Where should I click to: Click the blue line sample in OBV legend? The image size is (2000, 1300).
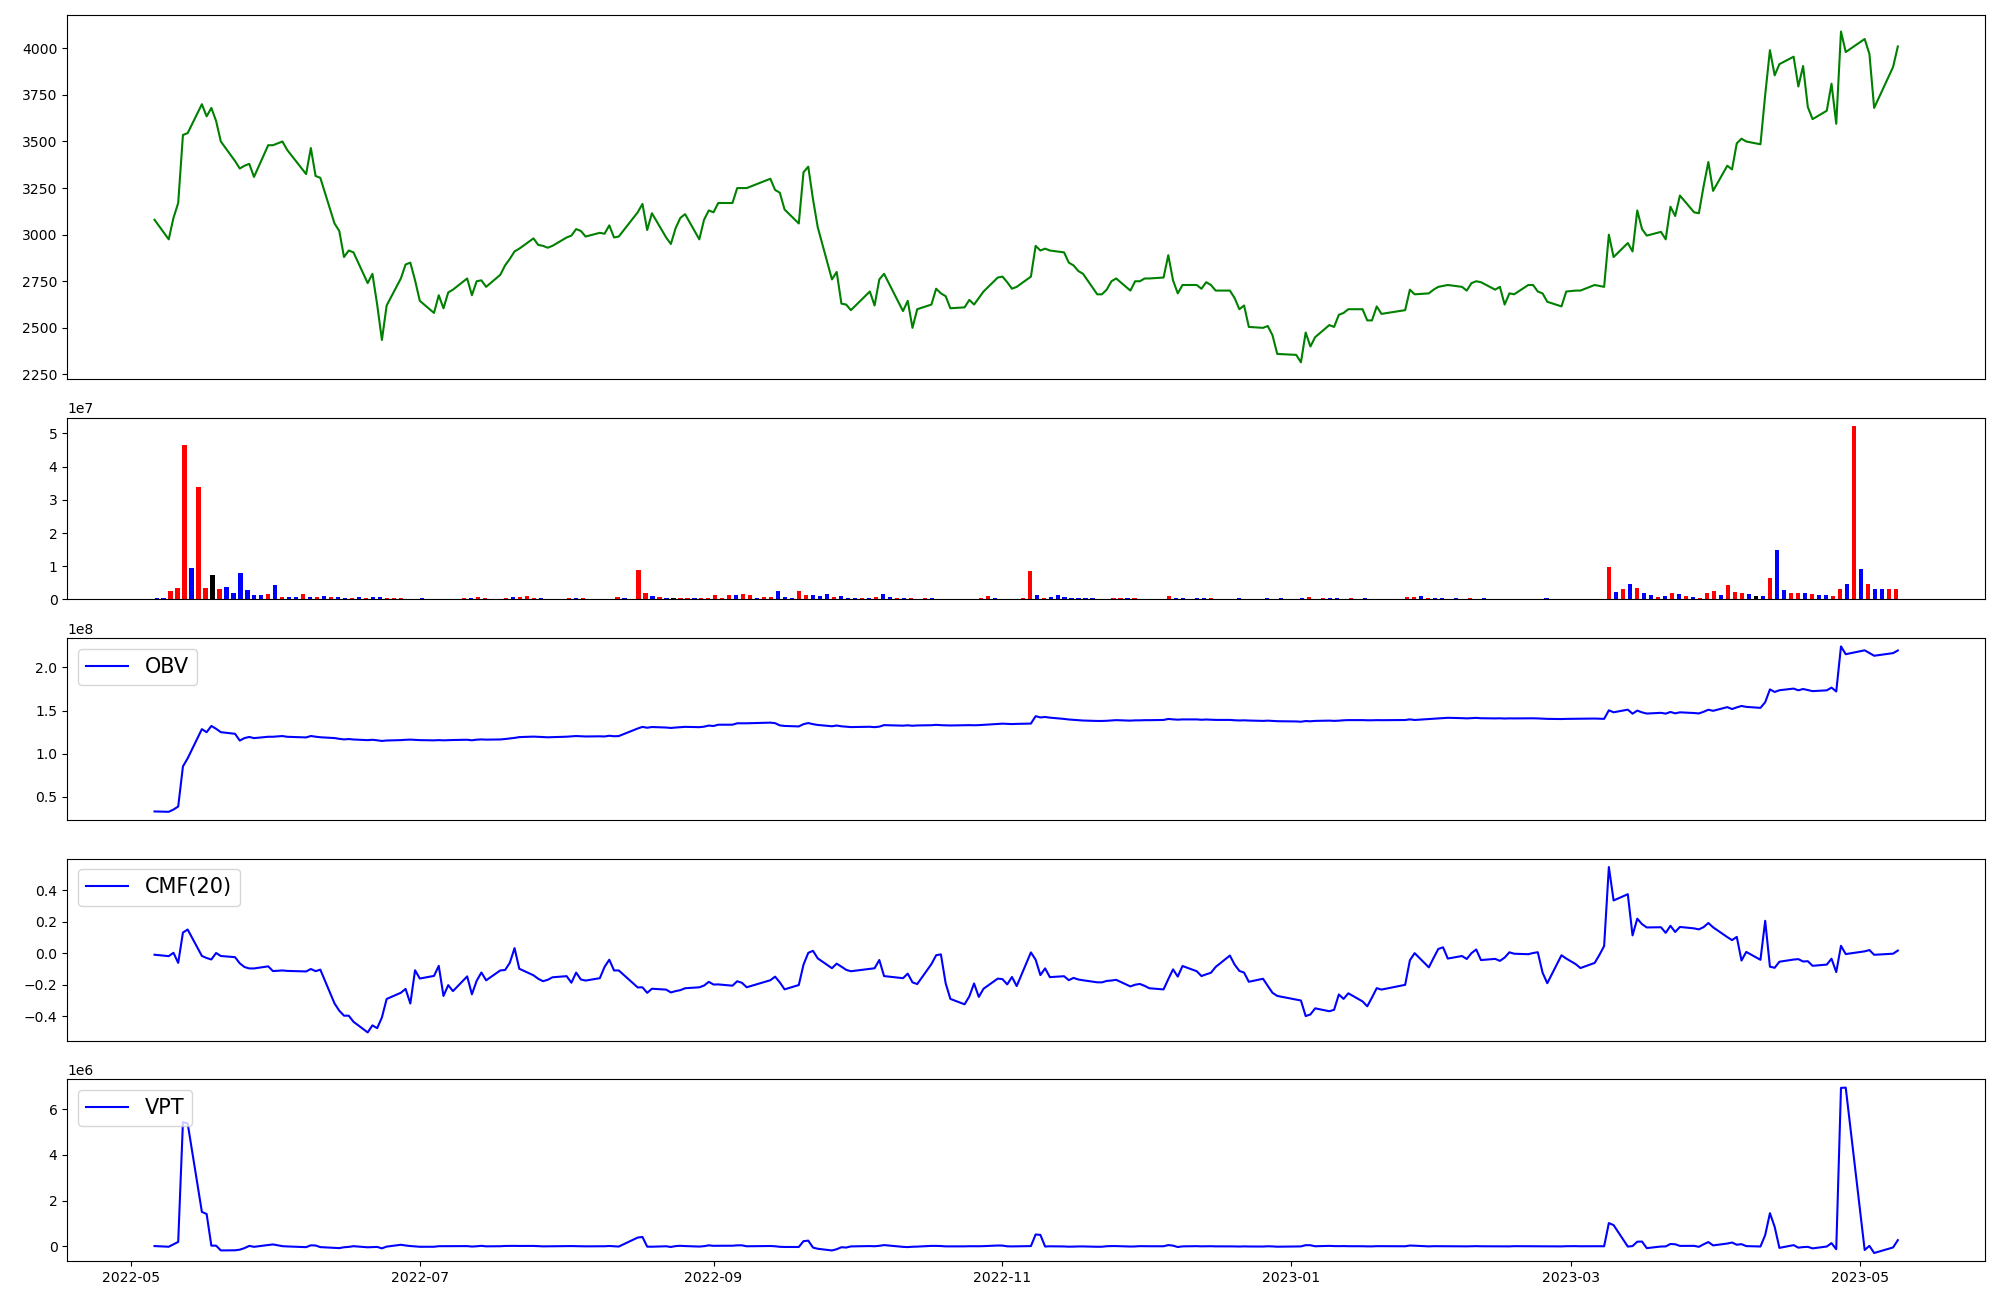(108, 666)
